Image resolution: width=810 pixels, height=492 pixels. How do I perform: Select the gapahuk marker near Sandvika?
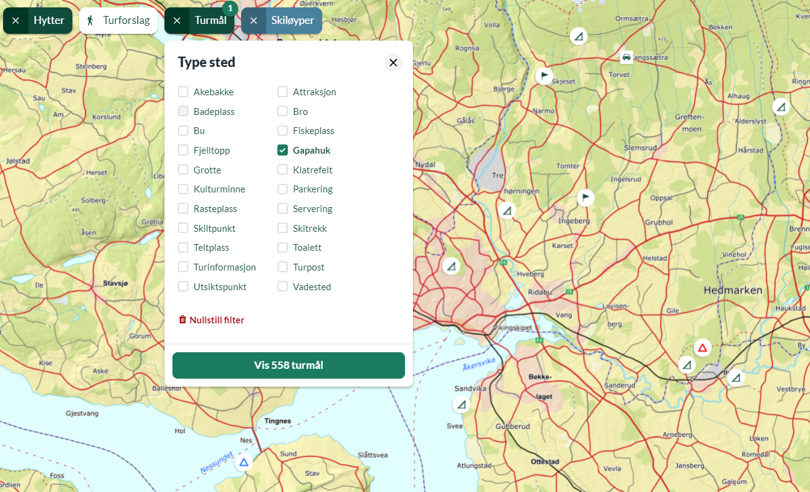point(462,405)
